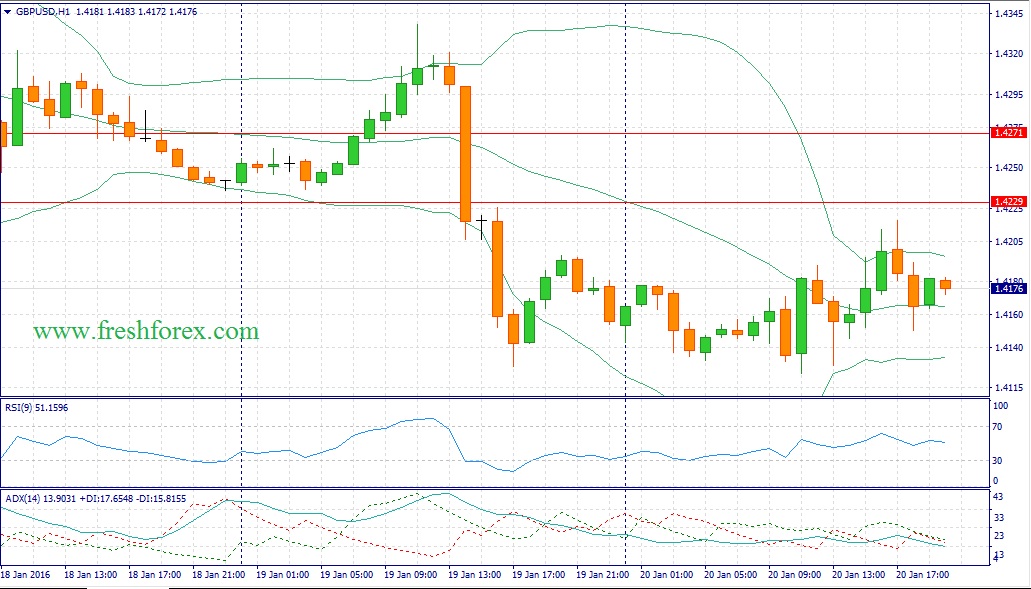1031x589 pixels.
Task: Click the 19 Jan 13:00 time axis label
Action: click(475, 575)
